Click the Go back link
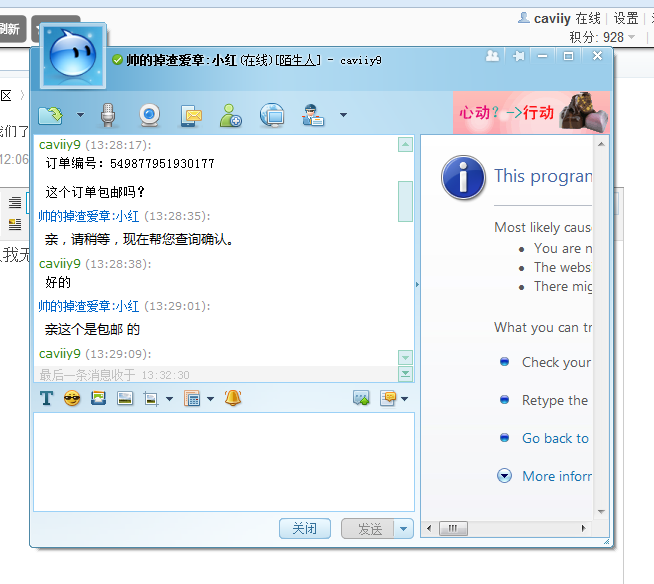This screenshot has width=654, height=584. 555,438
